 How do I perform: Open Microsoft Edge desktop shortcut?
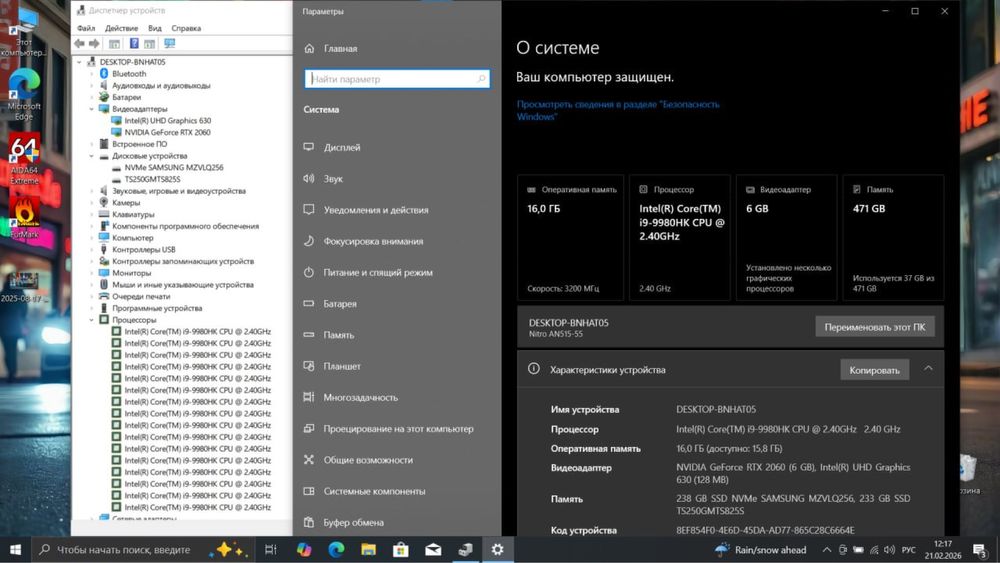24,96
